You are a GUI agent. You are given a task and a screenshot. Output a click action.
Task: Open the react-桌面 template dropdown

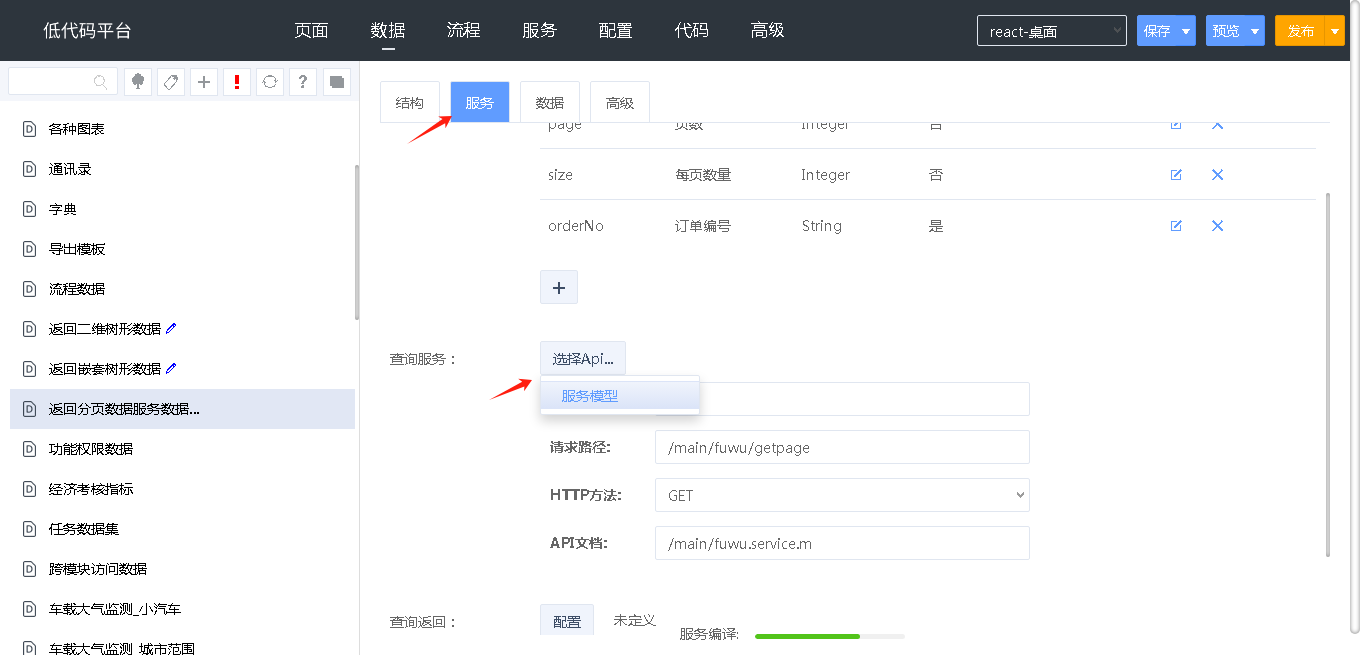1051,31
